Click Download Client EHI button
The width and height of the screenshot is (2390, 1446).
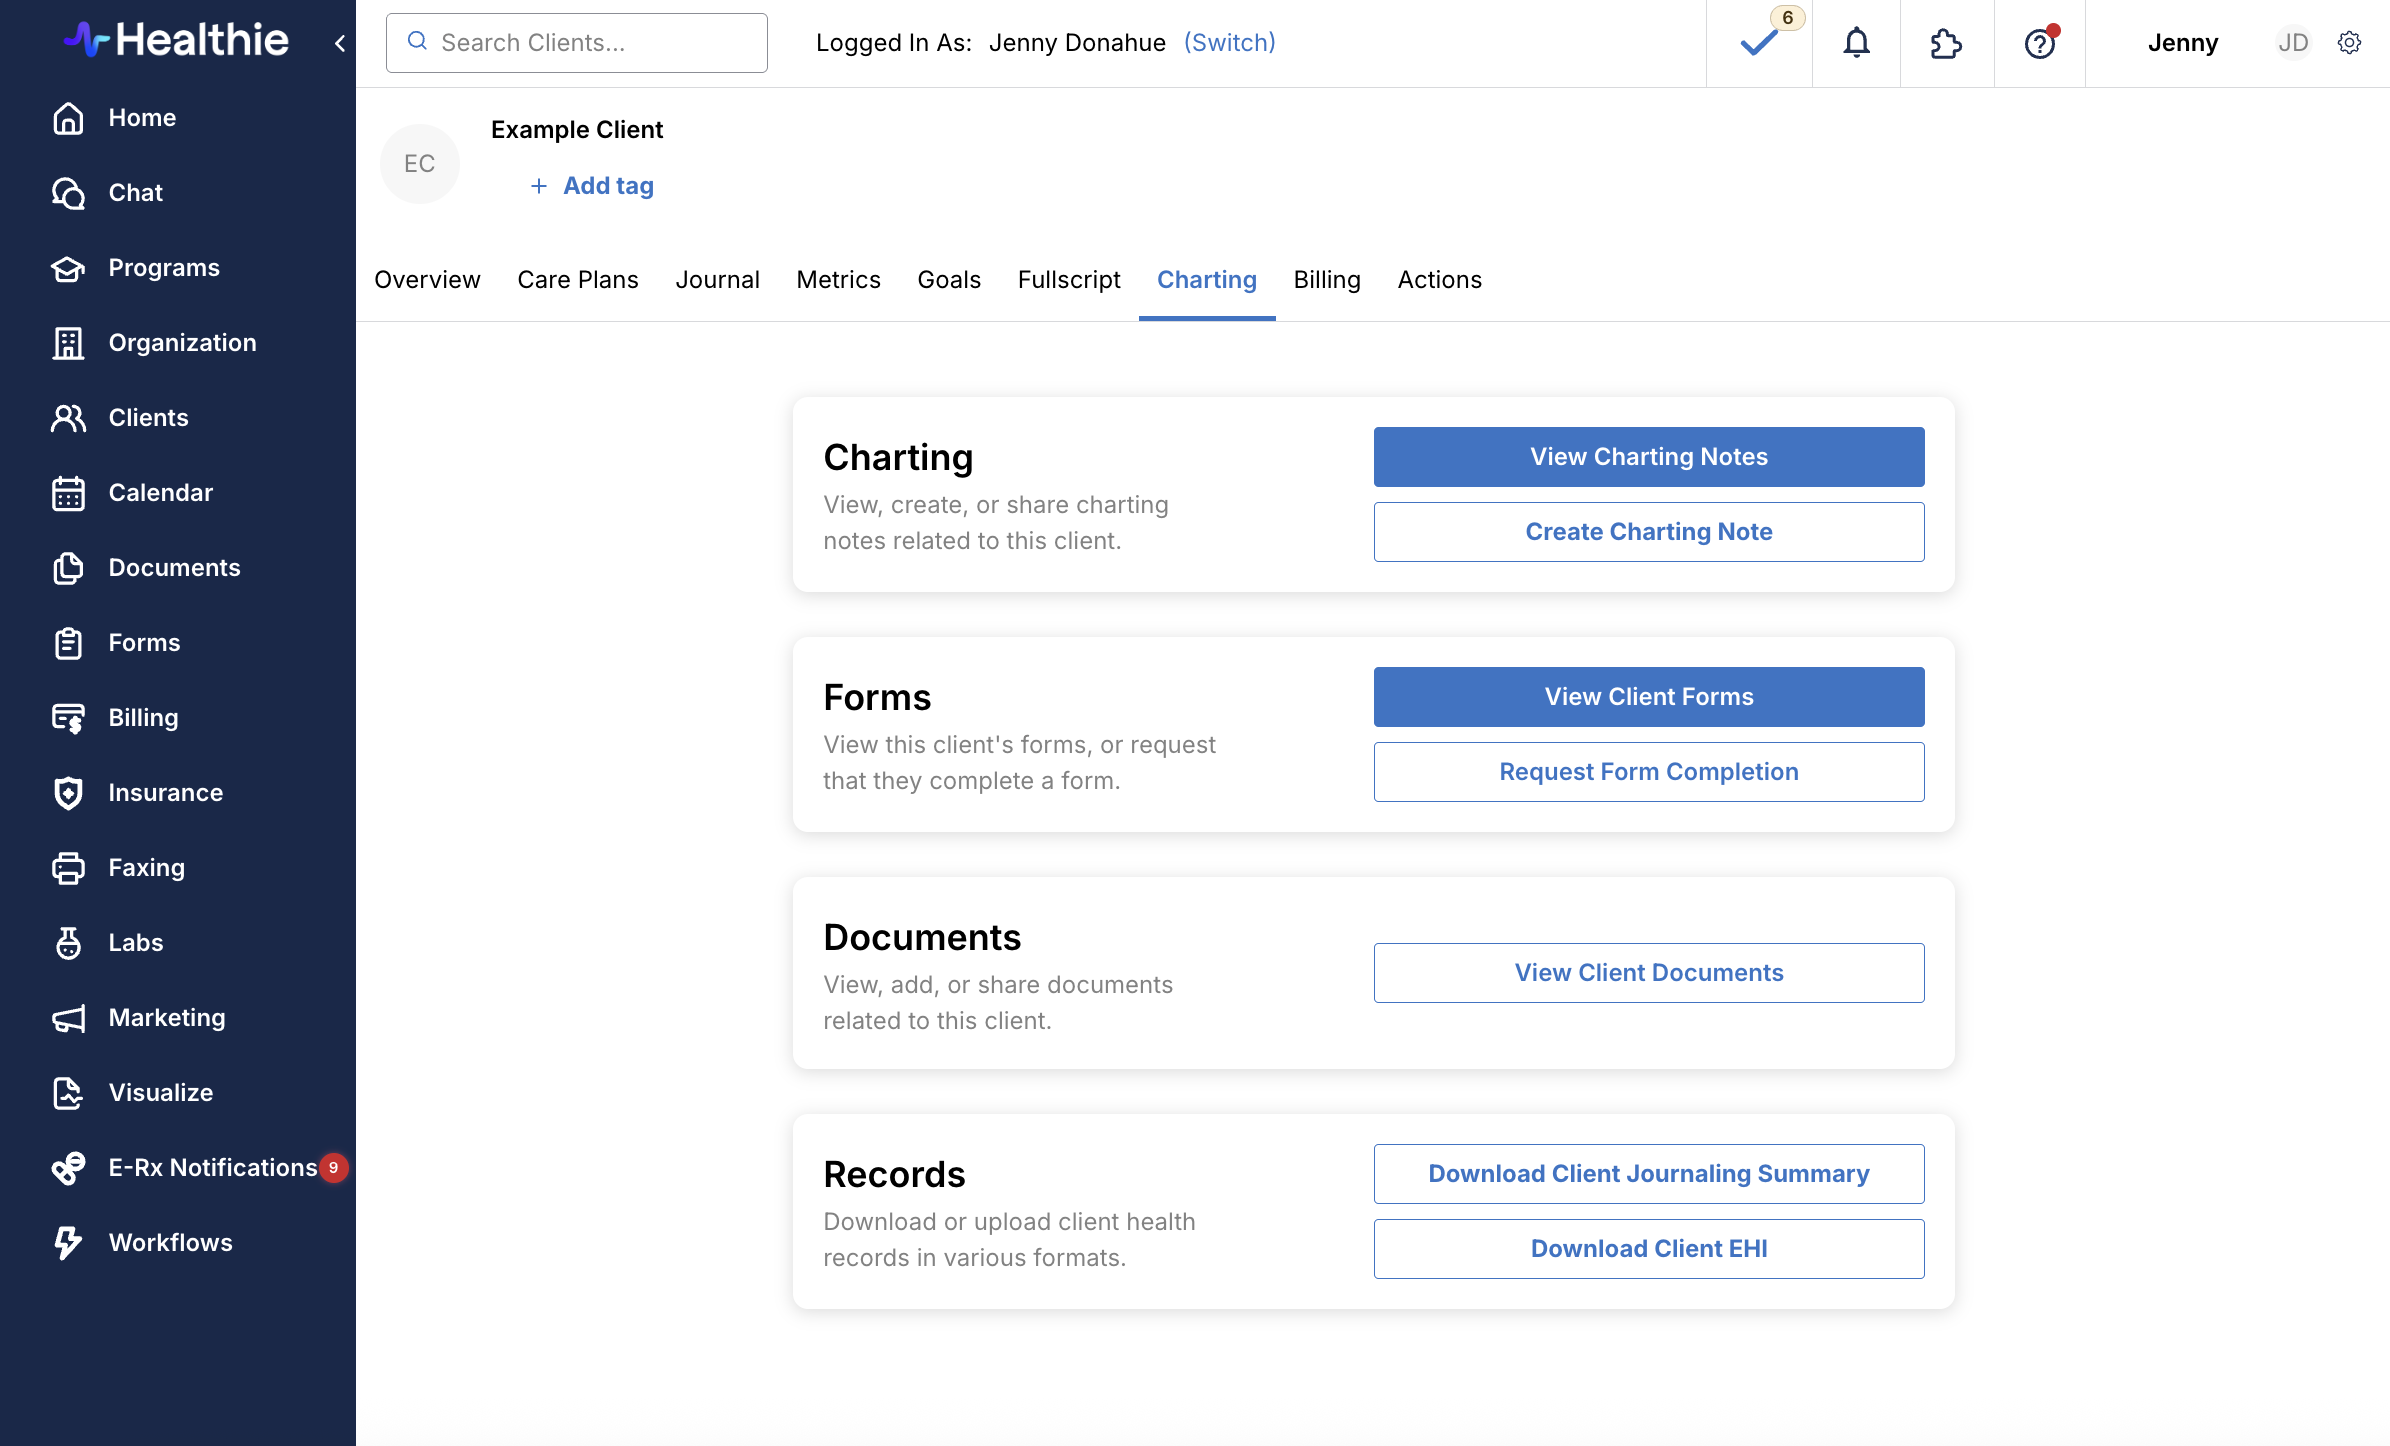(1648, 1249)
